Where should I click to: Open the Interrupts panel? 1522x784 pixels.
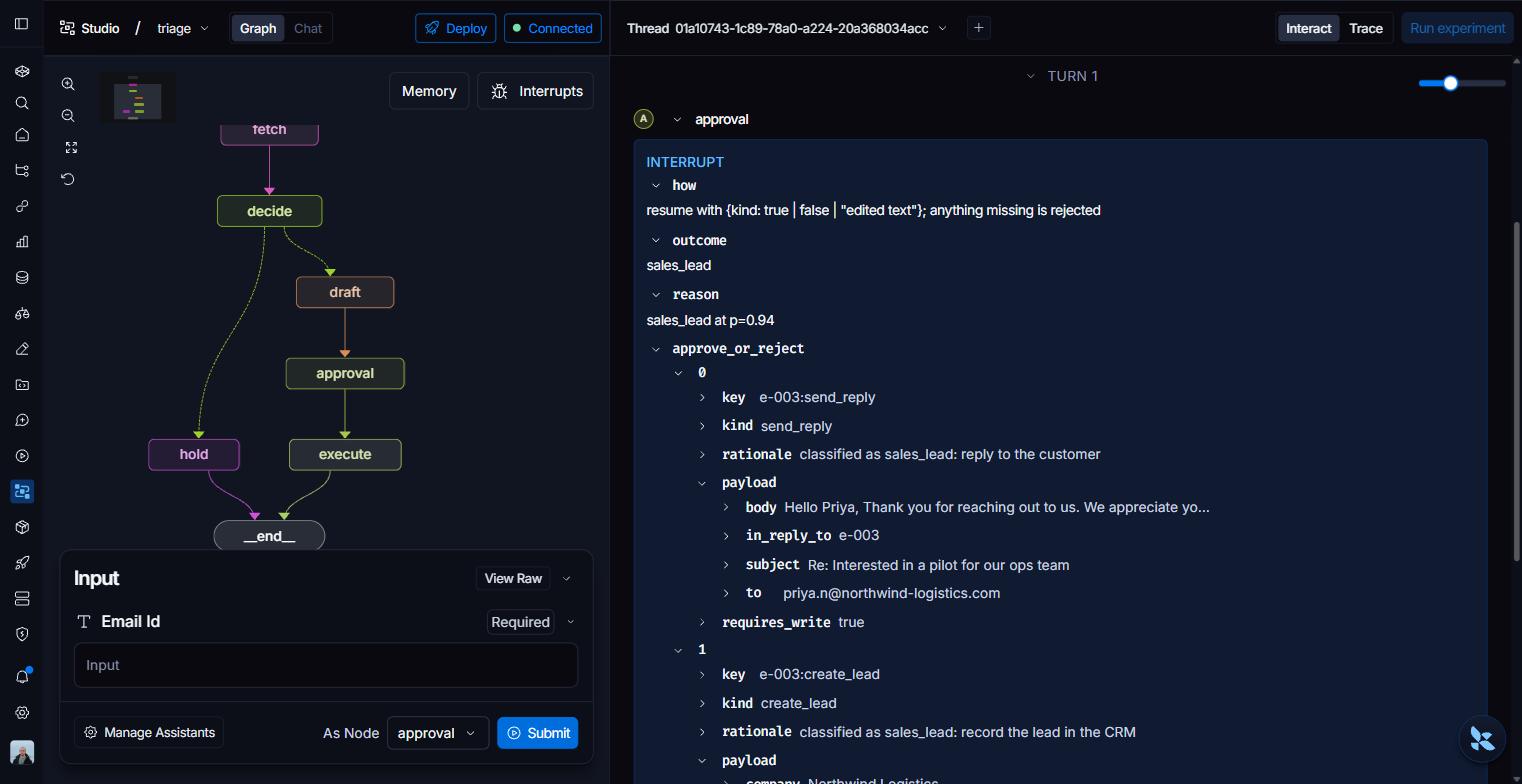pyautogui.click(x=536, y=91)
